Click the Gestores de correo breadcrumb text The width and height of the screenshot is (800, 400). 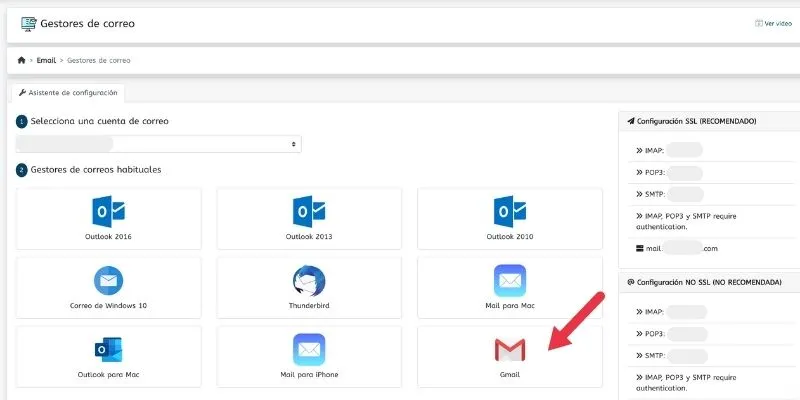coord(98,60)
